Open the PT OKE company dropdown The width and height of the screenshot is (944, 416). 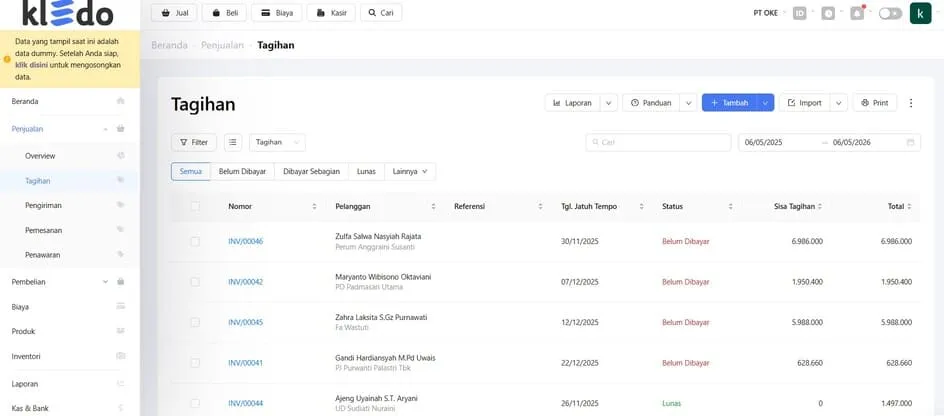click(769, 13)
